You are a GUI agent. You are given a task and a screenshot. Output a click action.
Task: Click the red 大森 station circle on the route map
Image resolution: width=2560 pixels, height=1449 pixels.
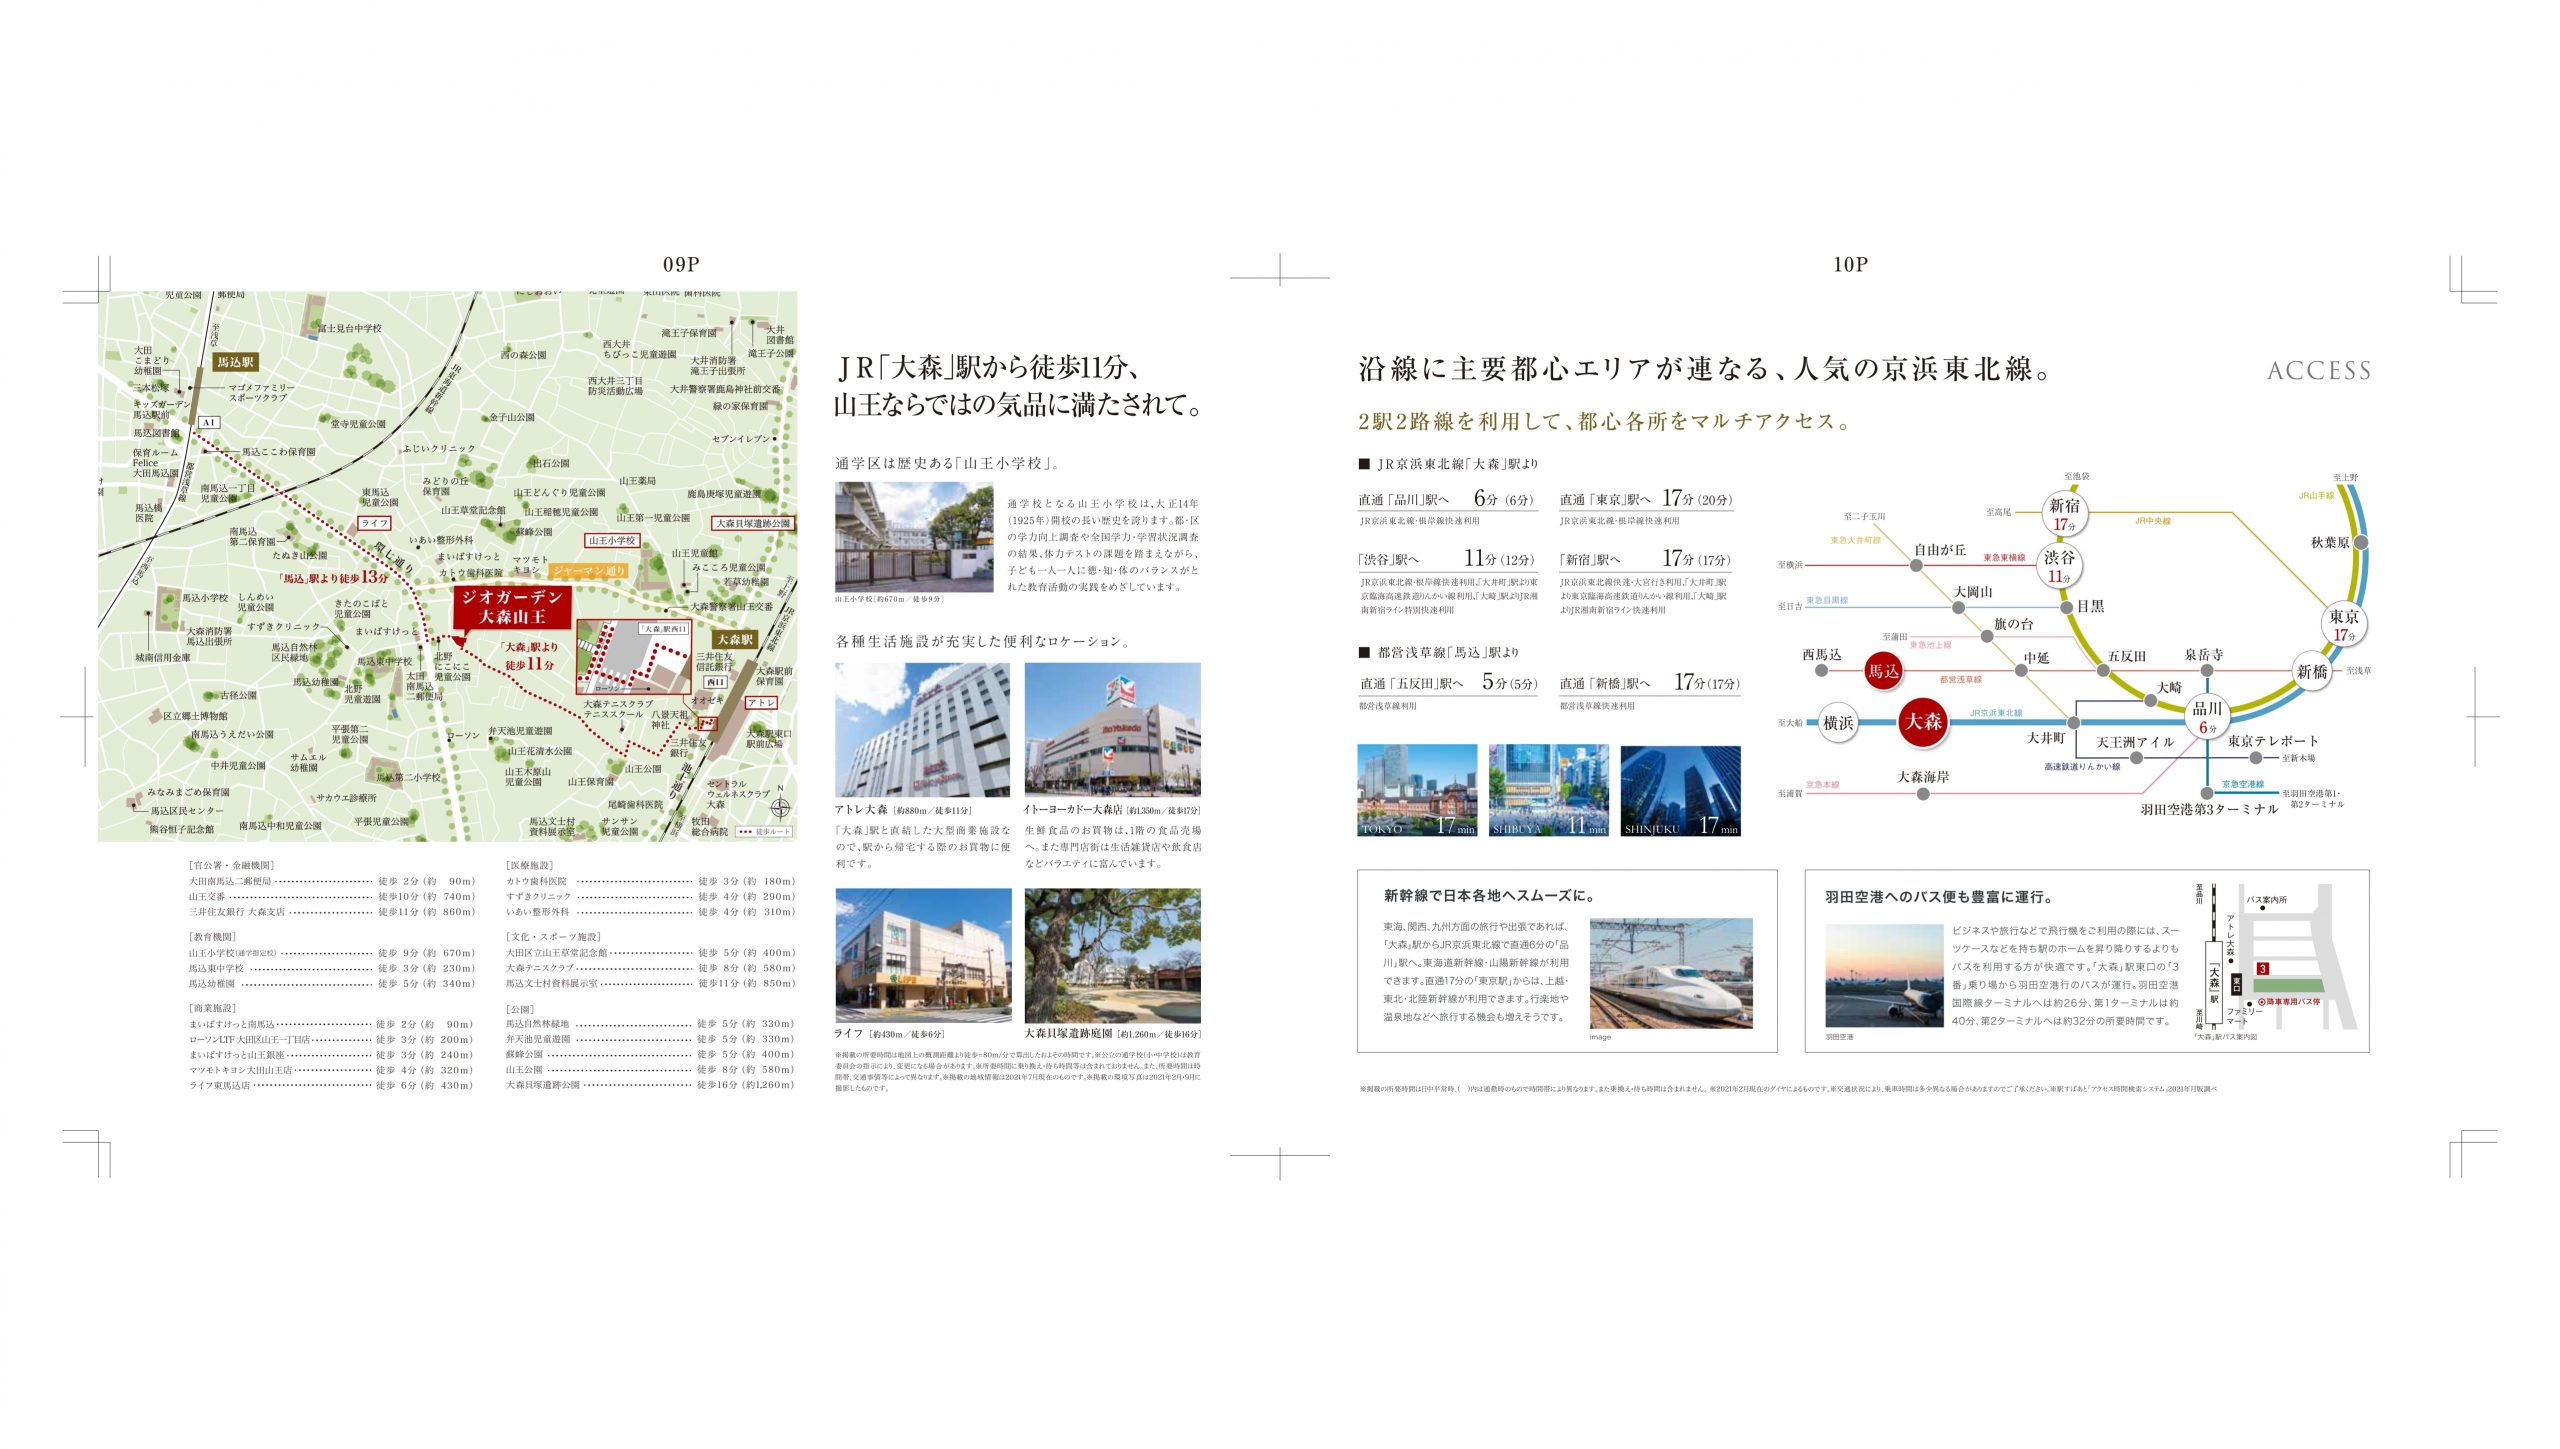point(1923,721)
